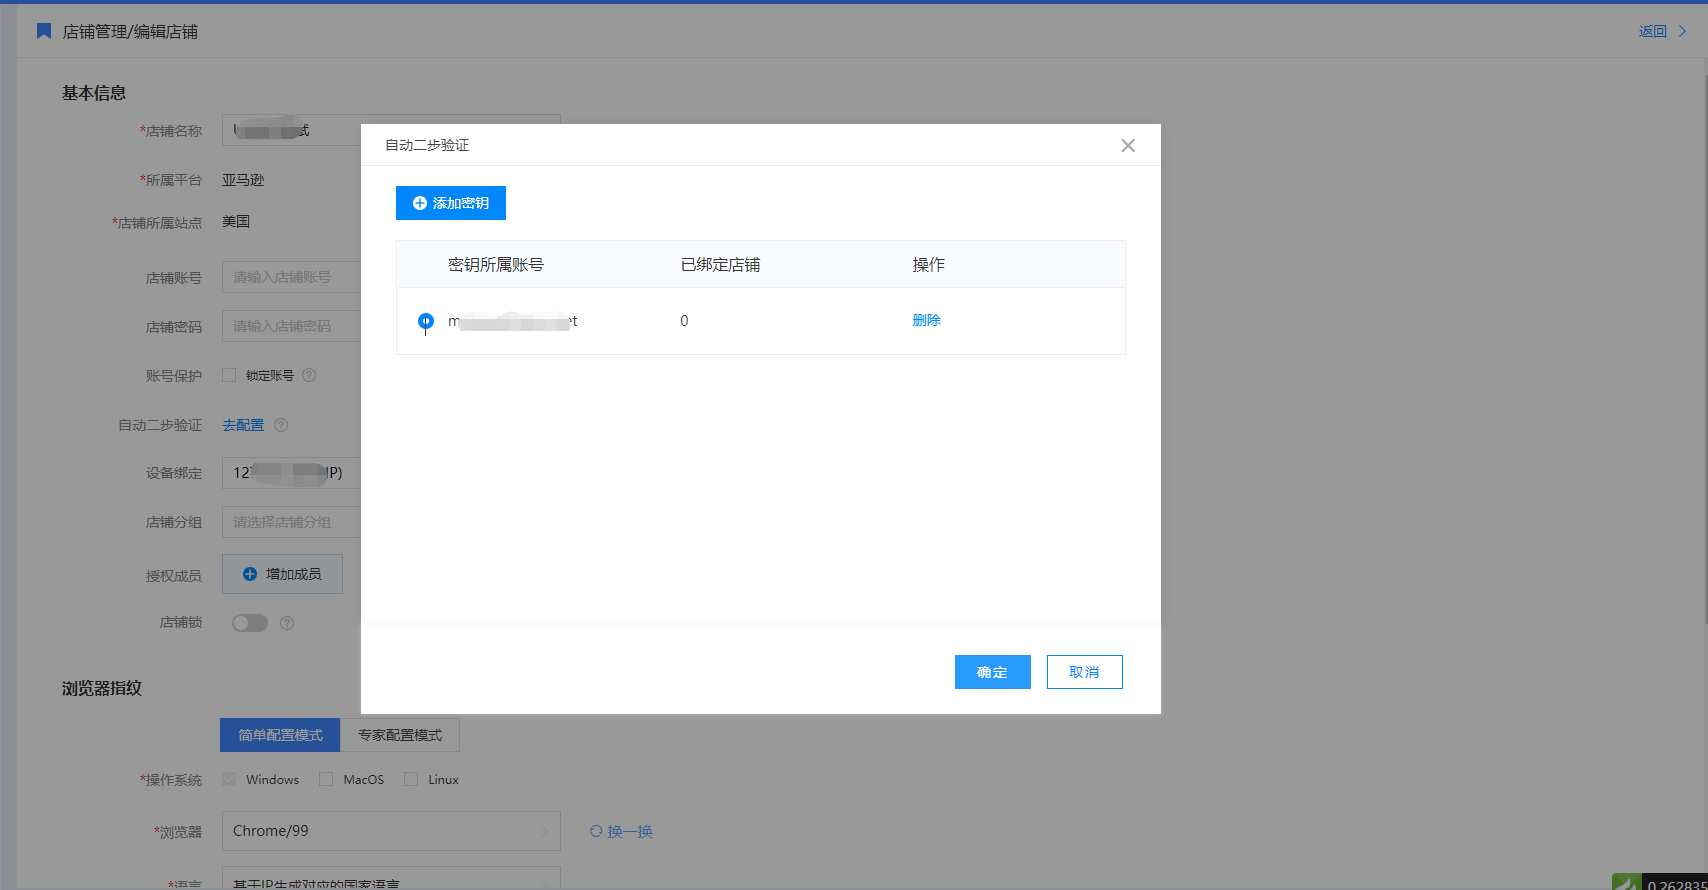Check the Linux operating system checkbox
Screen dimensions: 1708x890
(x=411, y=779)
